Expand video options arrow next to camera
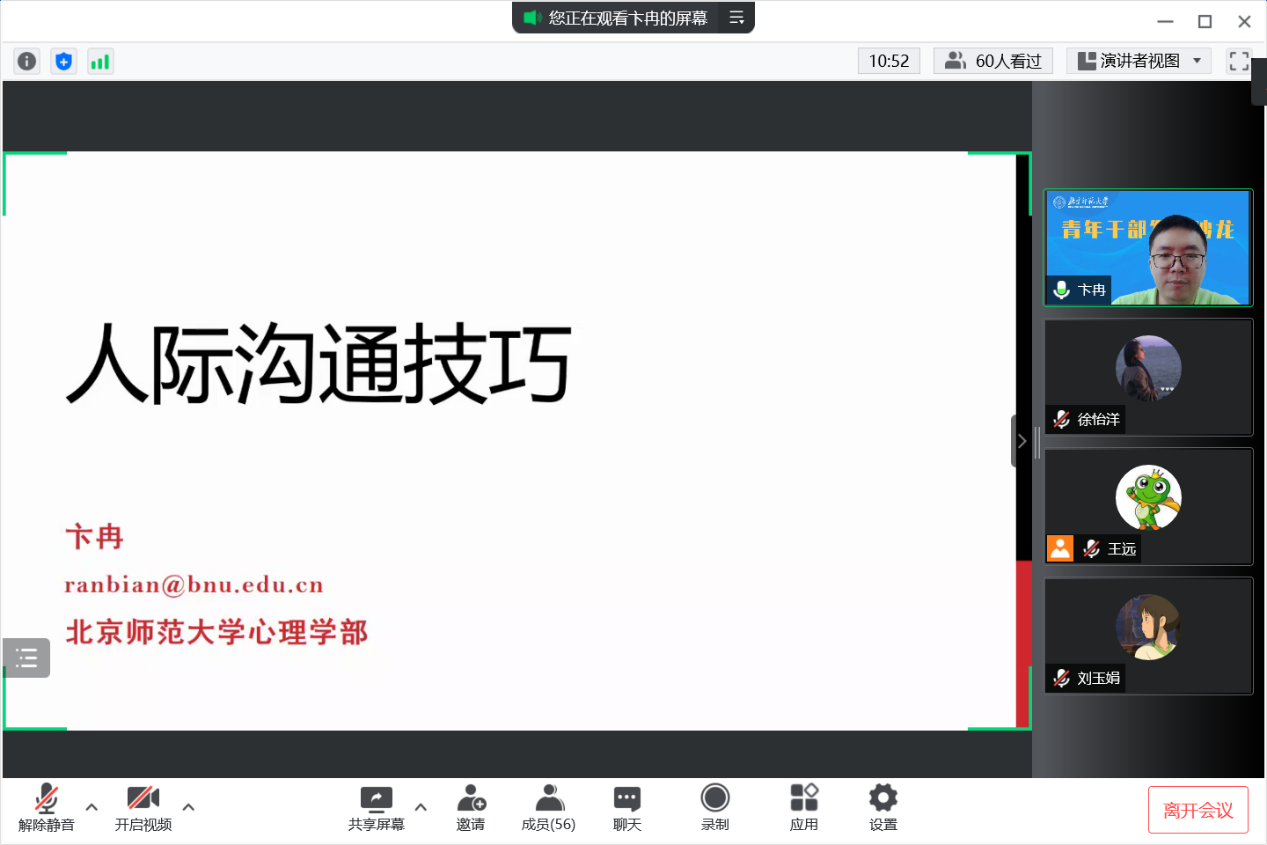 click(188, 807)
